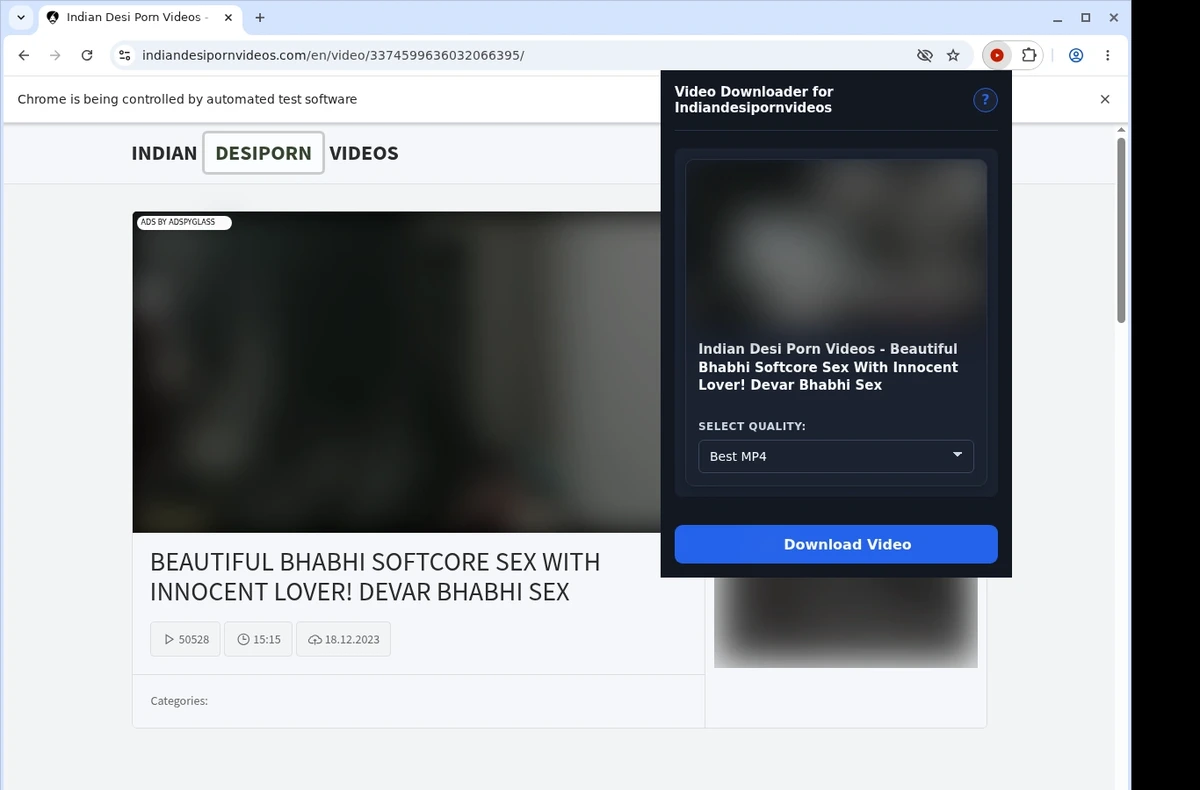Click the video title heading on the page
This screenshot has width=1200, height=790.
375,576
